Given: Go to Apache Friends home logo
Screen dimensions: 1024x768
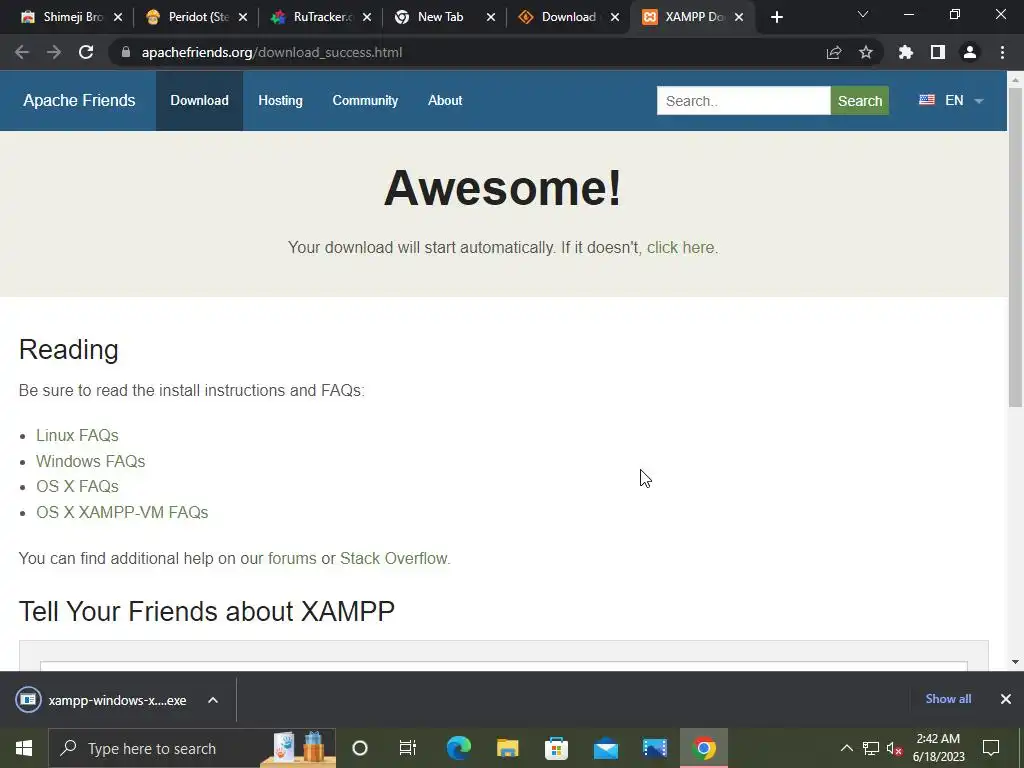Looking at the screenshot, I should (79, 101).
